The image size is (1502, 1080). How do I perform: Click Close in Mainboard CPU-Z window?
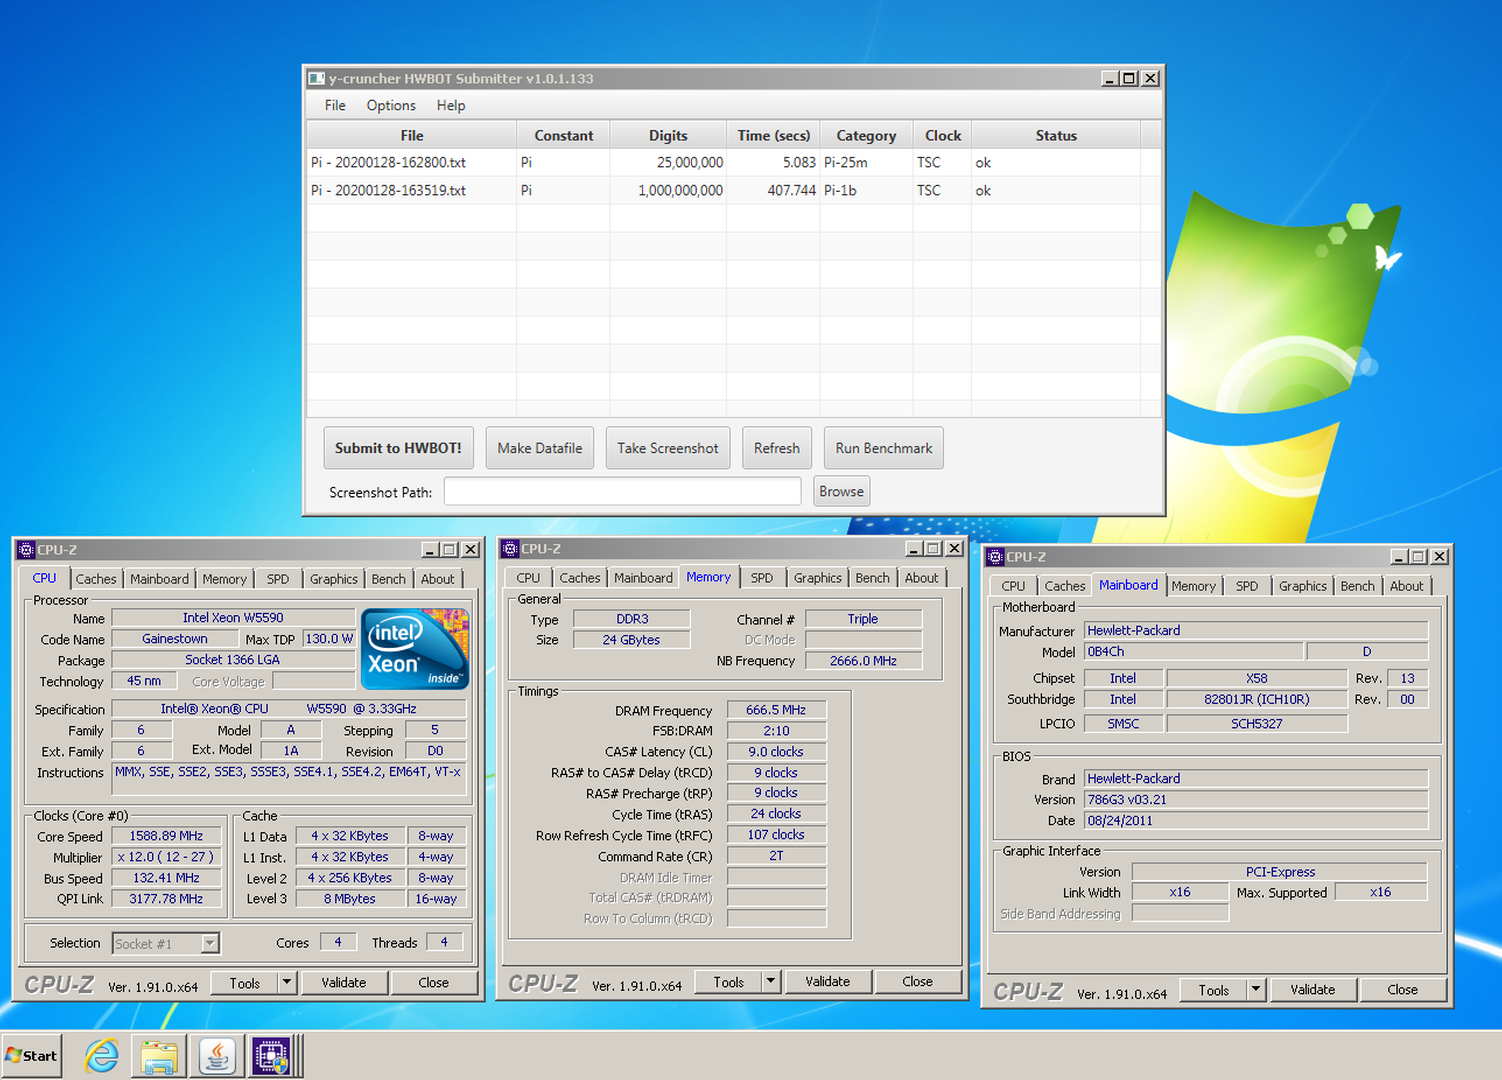pos(1403,989)
